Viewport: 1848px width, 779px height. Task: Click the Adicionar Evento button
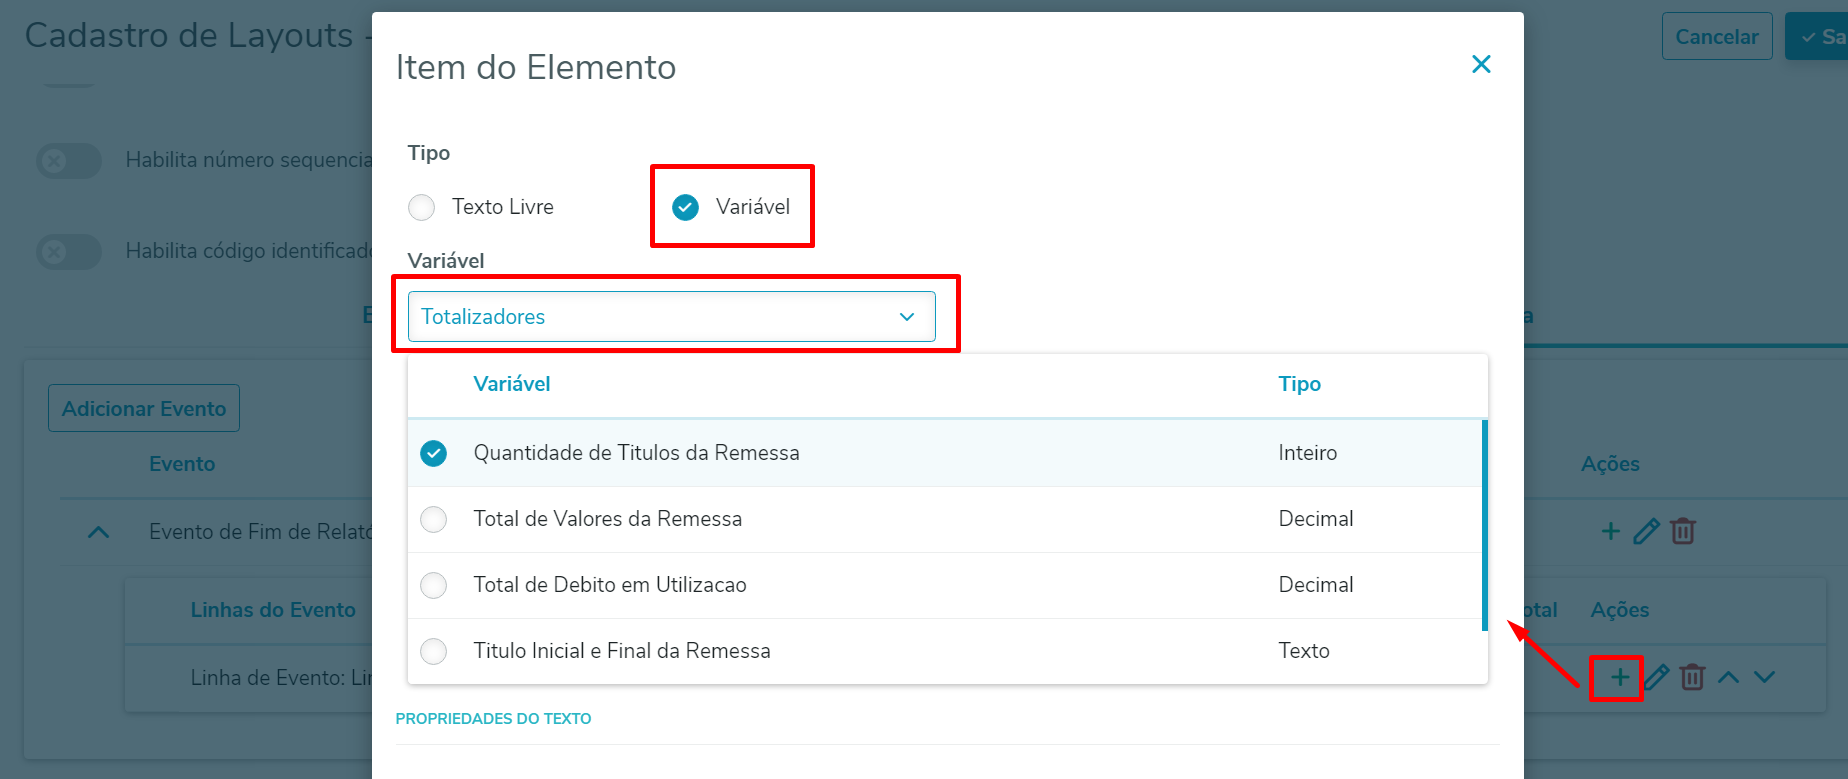pyautogui.click(x=144, y=408)
